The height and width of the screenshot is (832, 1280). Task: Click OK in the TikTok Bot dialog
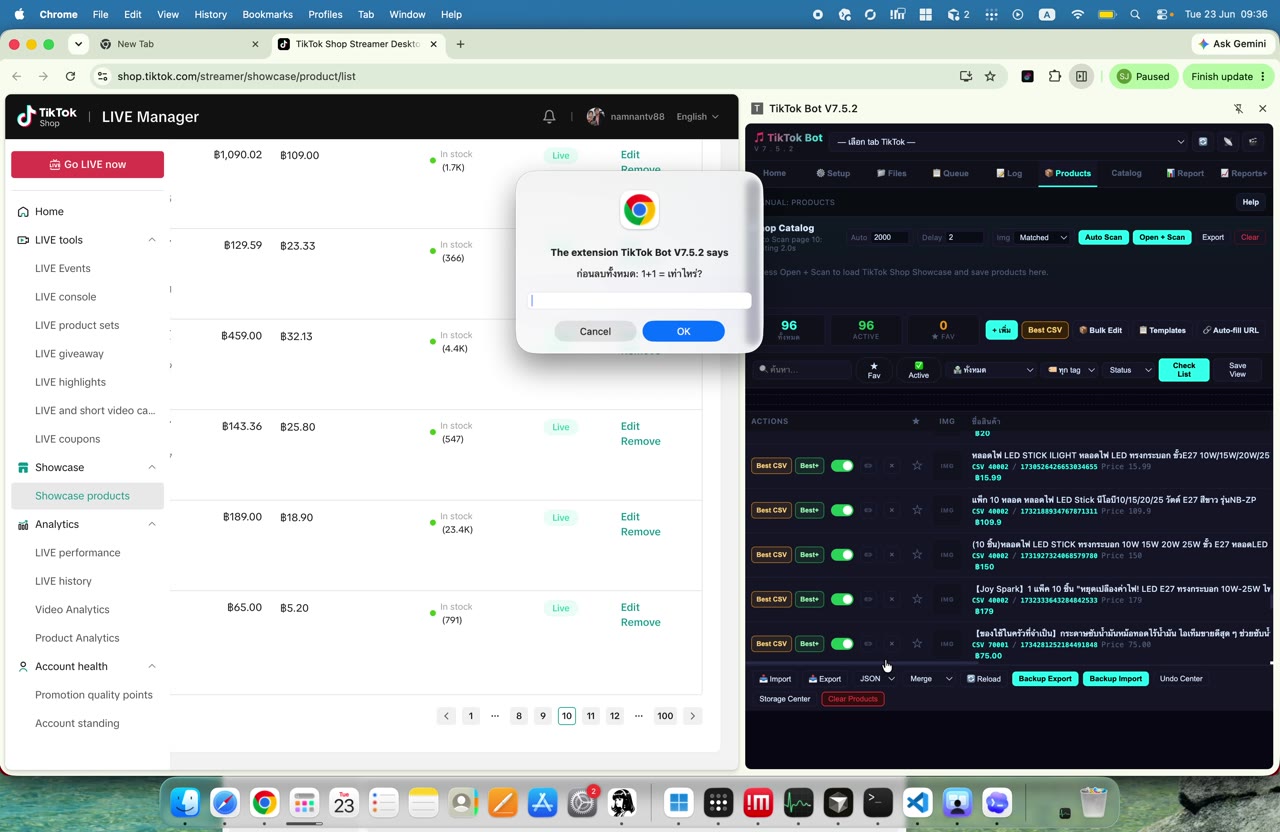(x=683, y=331)
